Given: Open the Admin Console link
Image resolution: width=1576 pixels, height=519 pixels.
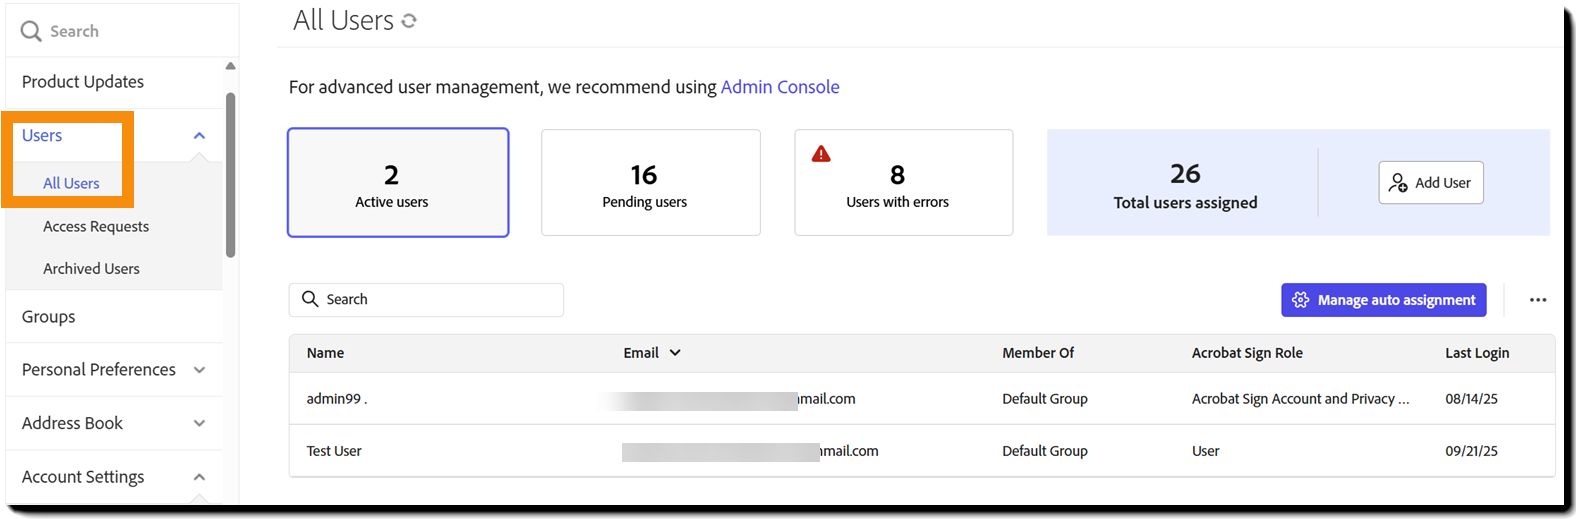Looking at the screenshot, I should coord(780,87).
